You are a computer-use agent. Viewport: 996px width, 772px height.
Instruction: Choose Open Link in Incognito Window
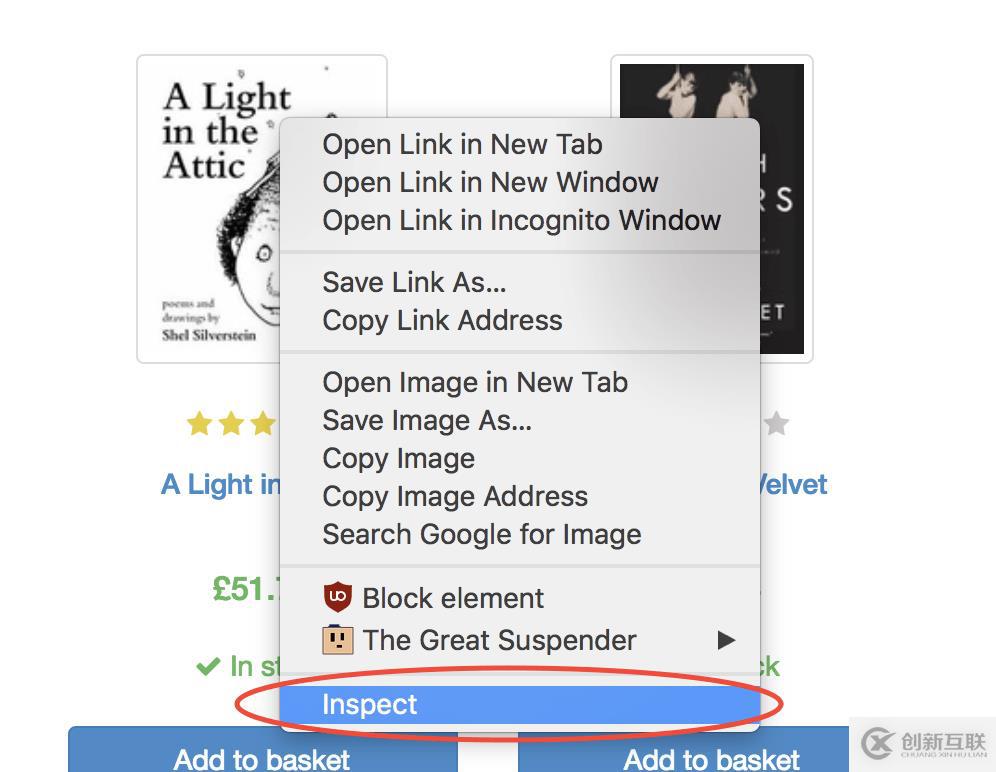[x=521, y=220]
